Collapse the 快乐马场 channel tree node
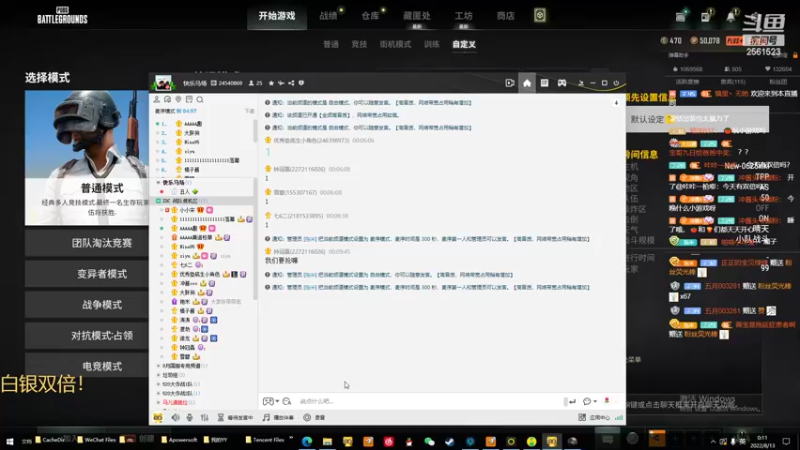 (158, 182)
